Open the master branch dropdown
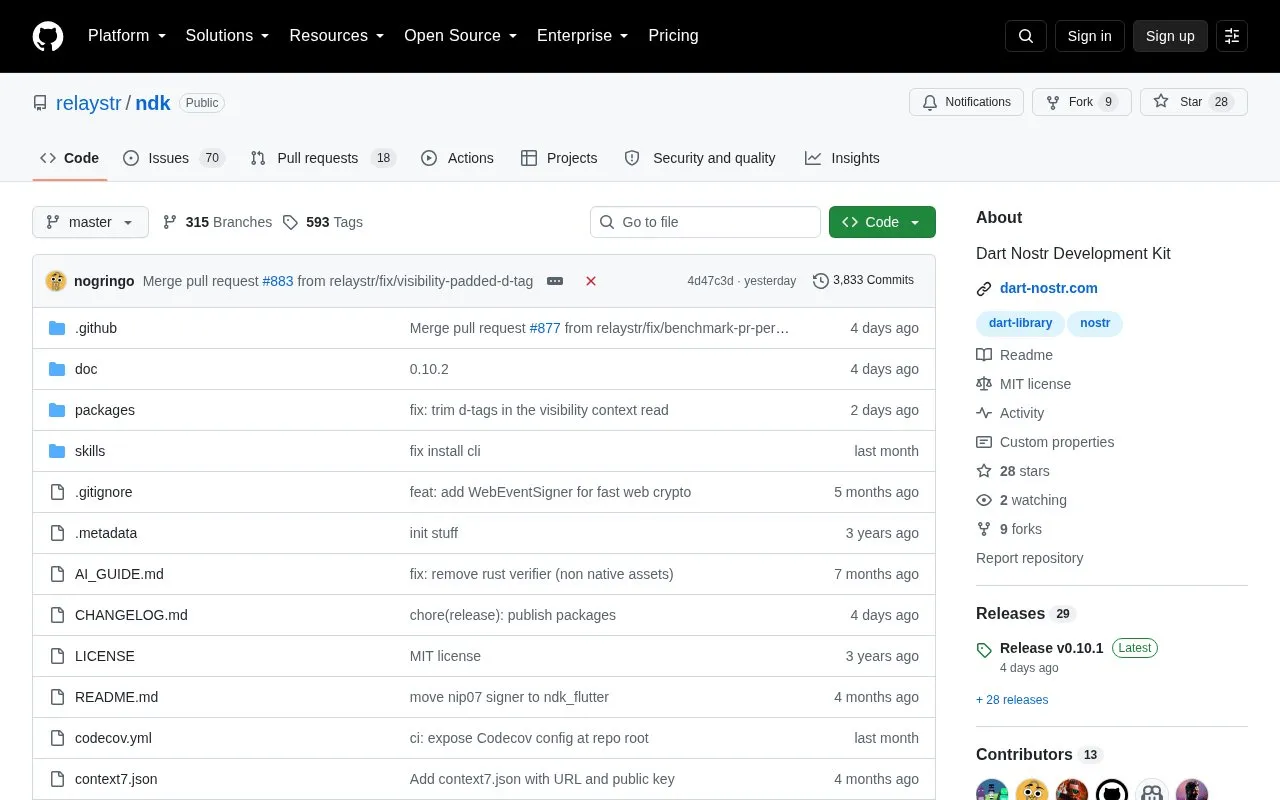 [90, 222]
